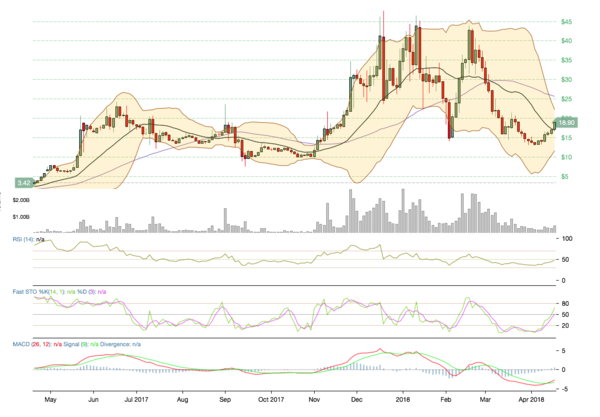Click the Oct 2017 date axis label
Image resolution: width=600 pixels, height=417 pixels.
point(271,400)
